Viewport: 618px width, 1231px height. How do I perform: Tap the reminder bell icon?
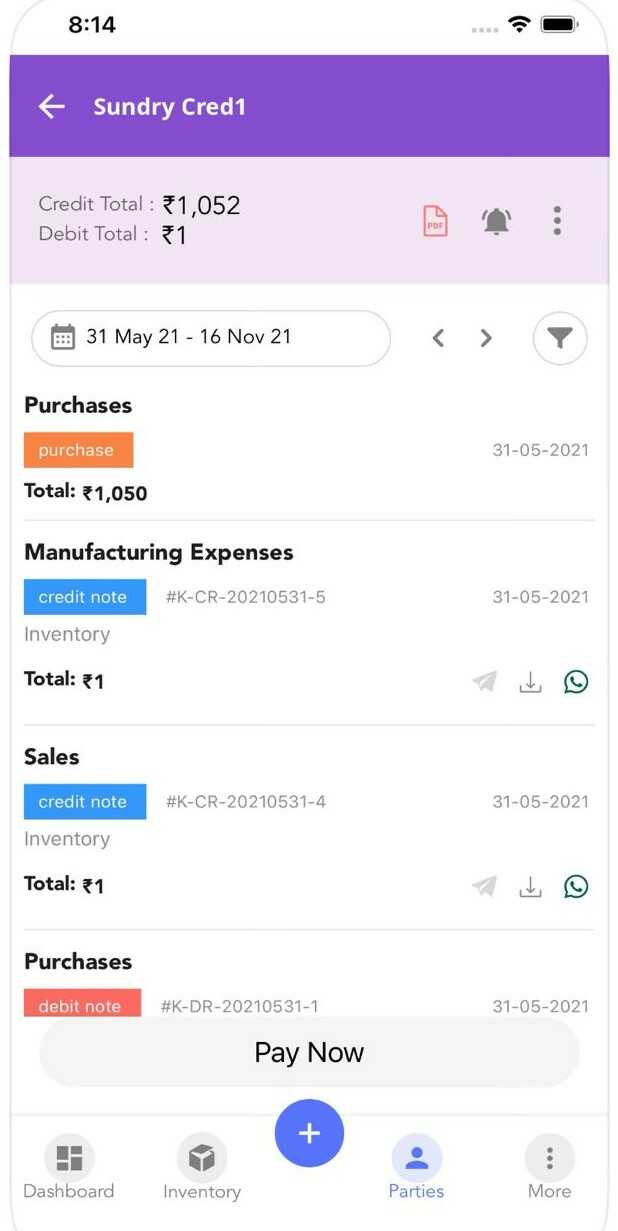pos(496,221)
